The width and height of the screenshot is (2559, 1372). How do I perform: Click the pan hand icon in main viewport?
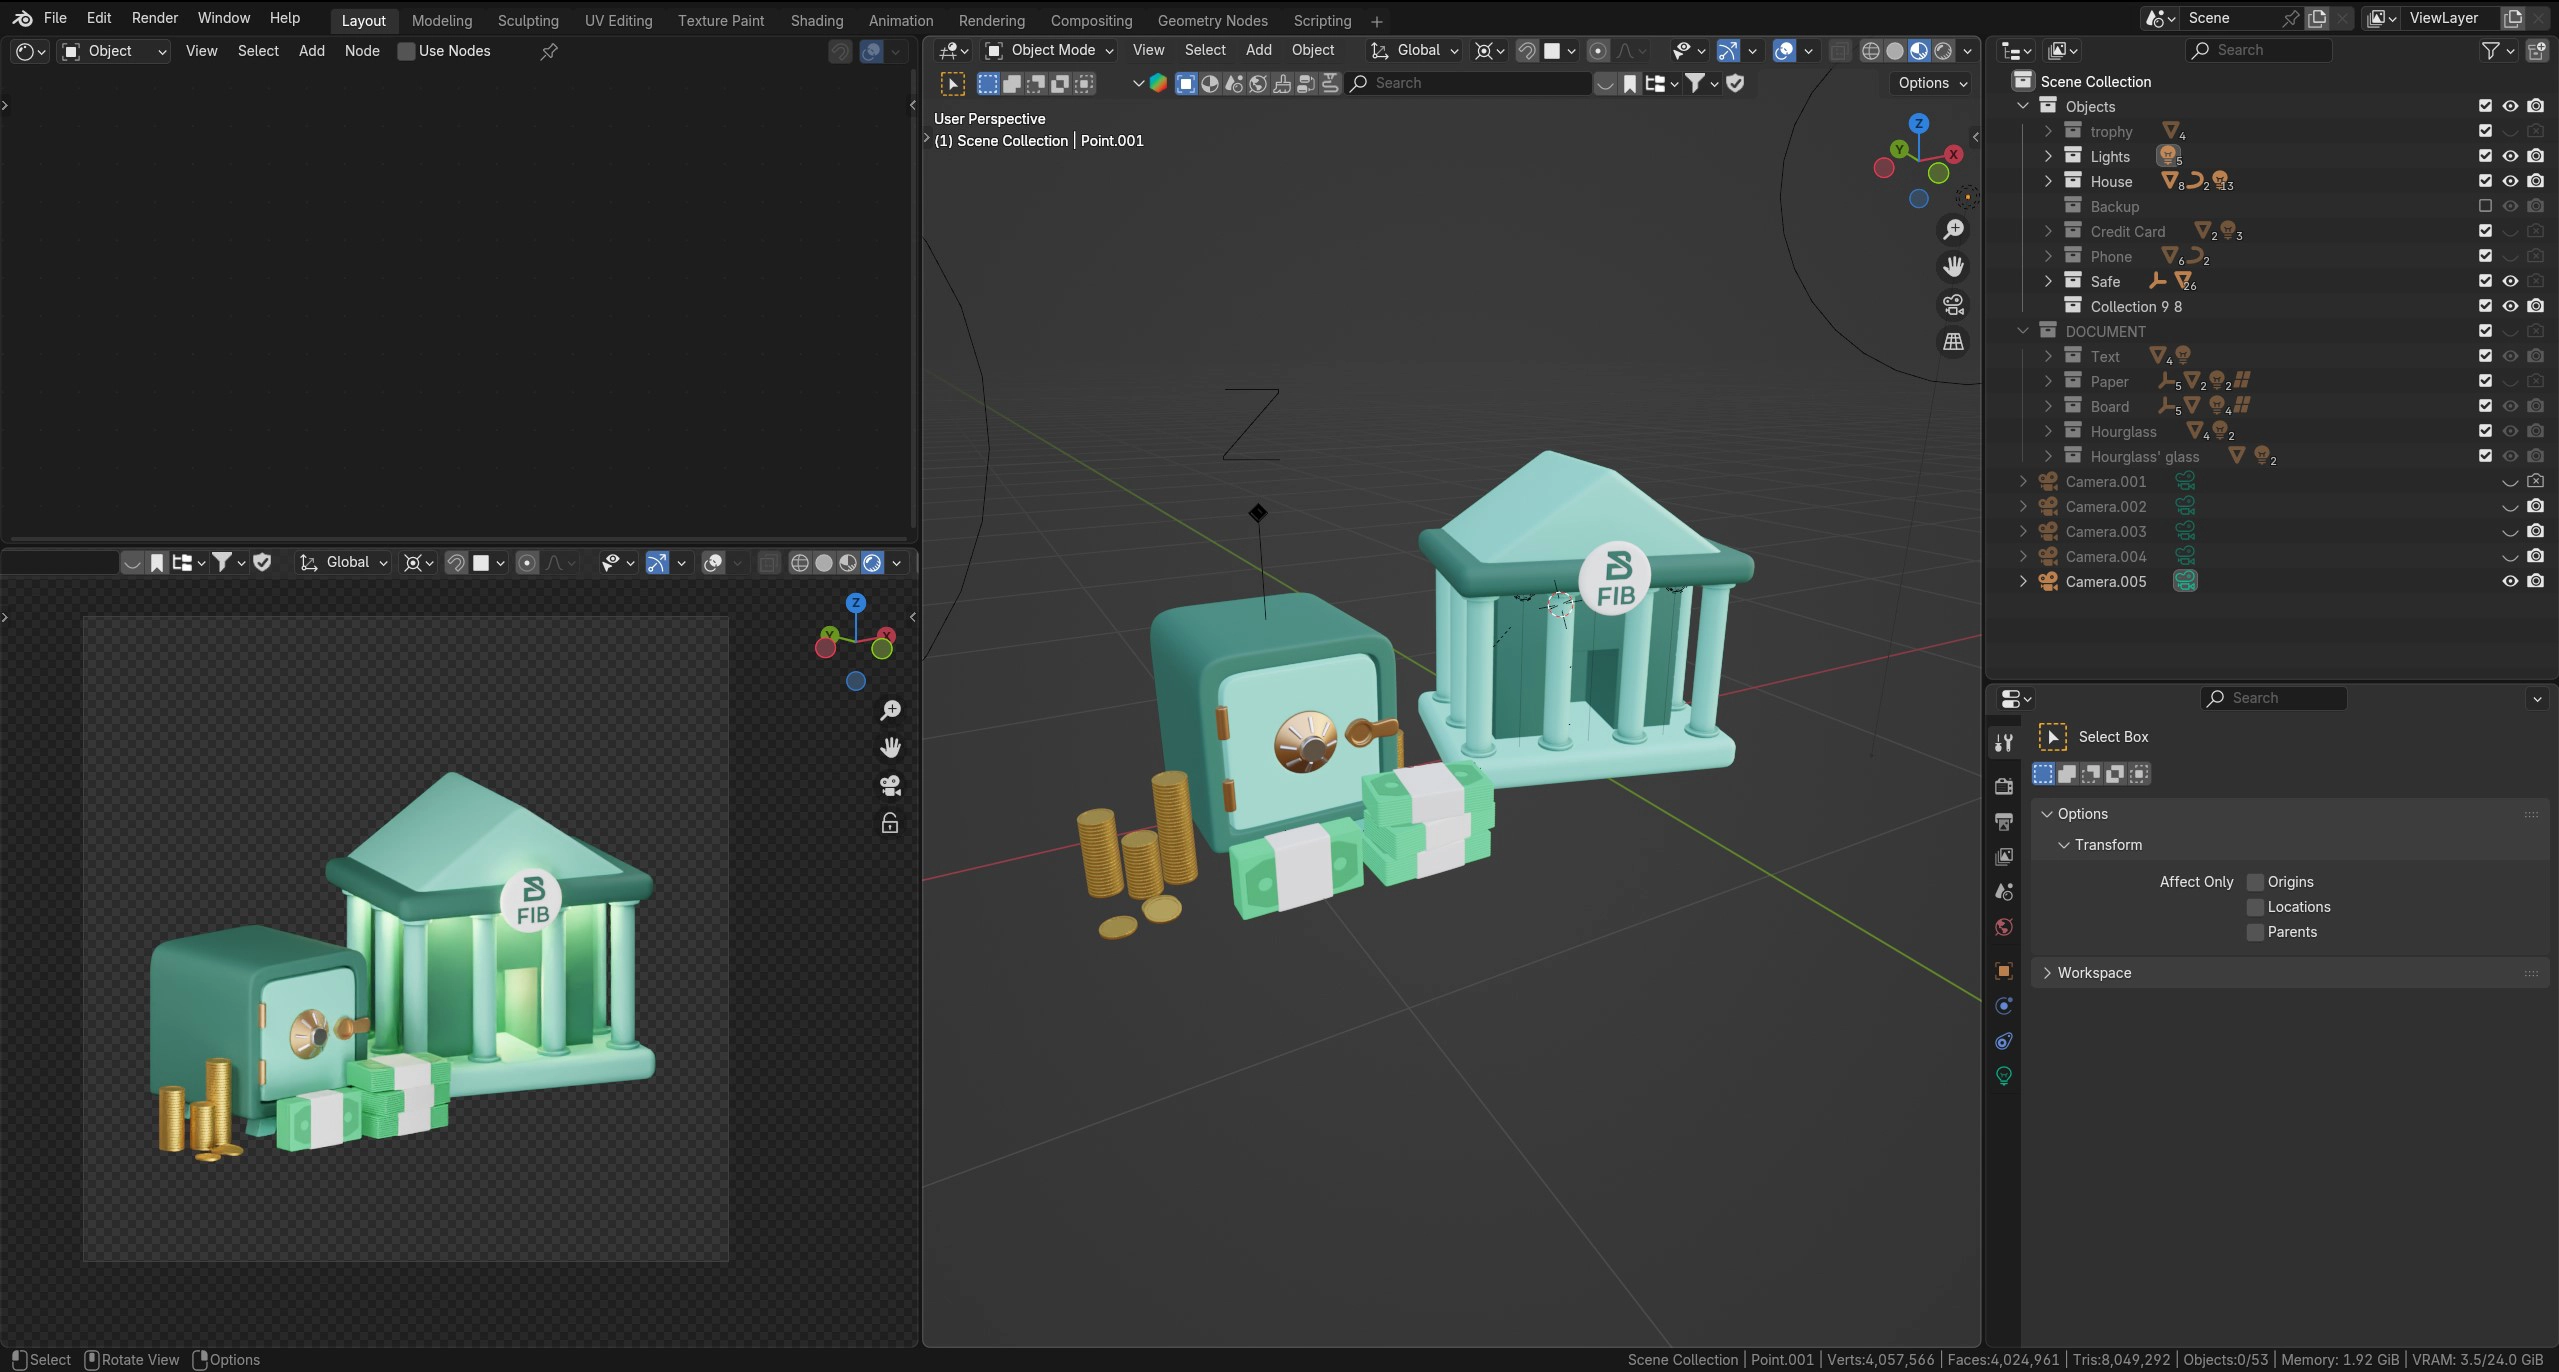[1953, 267]
